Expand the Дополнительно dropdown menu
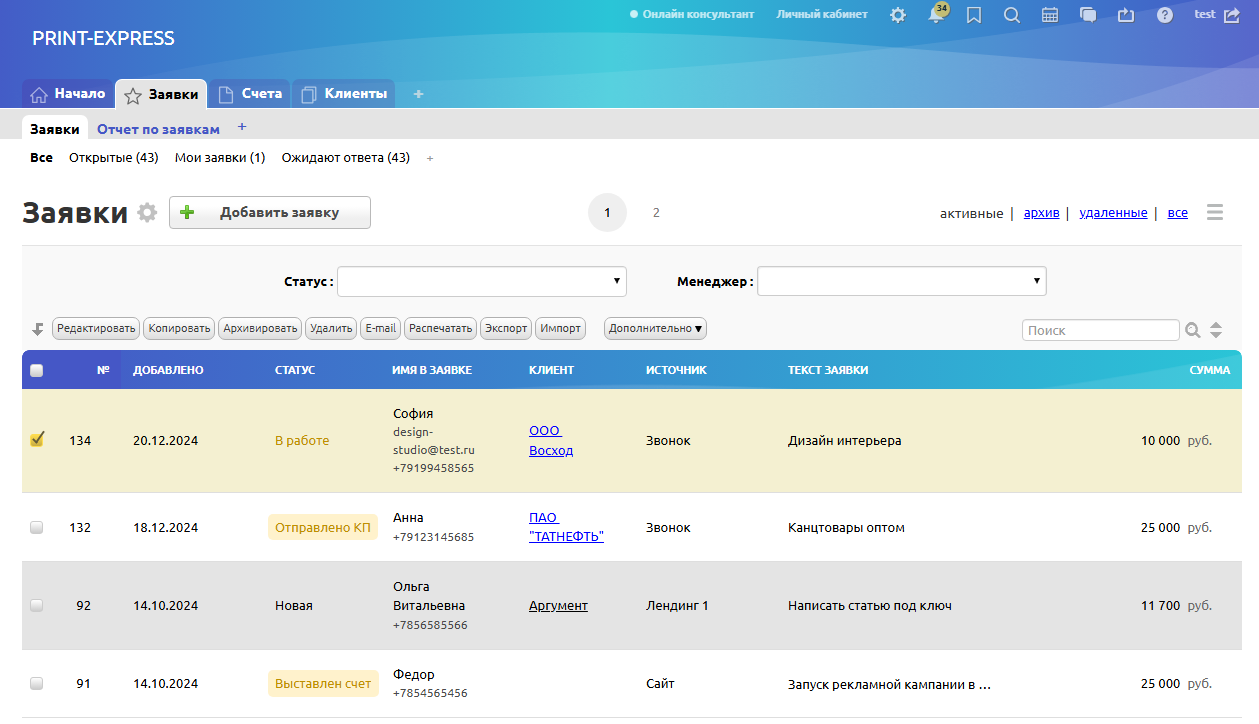Screen dimensions: 1259x724 coord(655,329)
